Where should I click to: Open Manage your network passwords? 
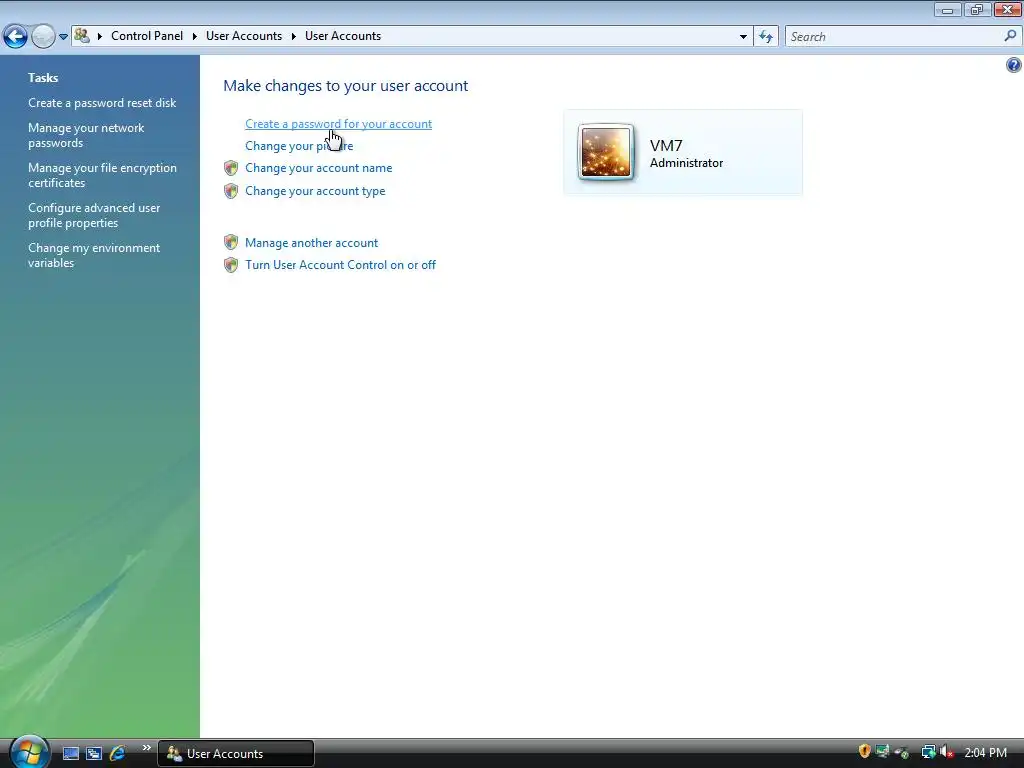(86, 135)
